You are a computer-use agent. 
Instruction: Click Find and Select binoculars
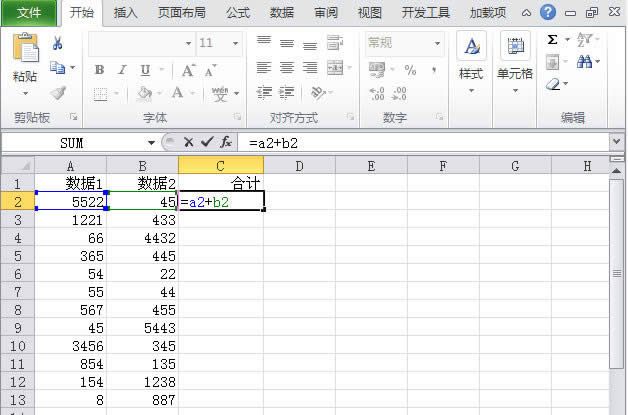tap(584, 62)
